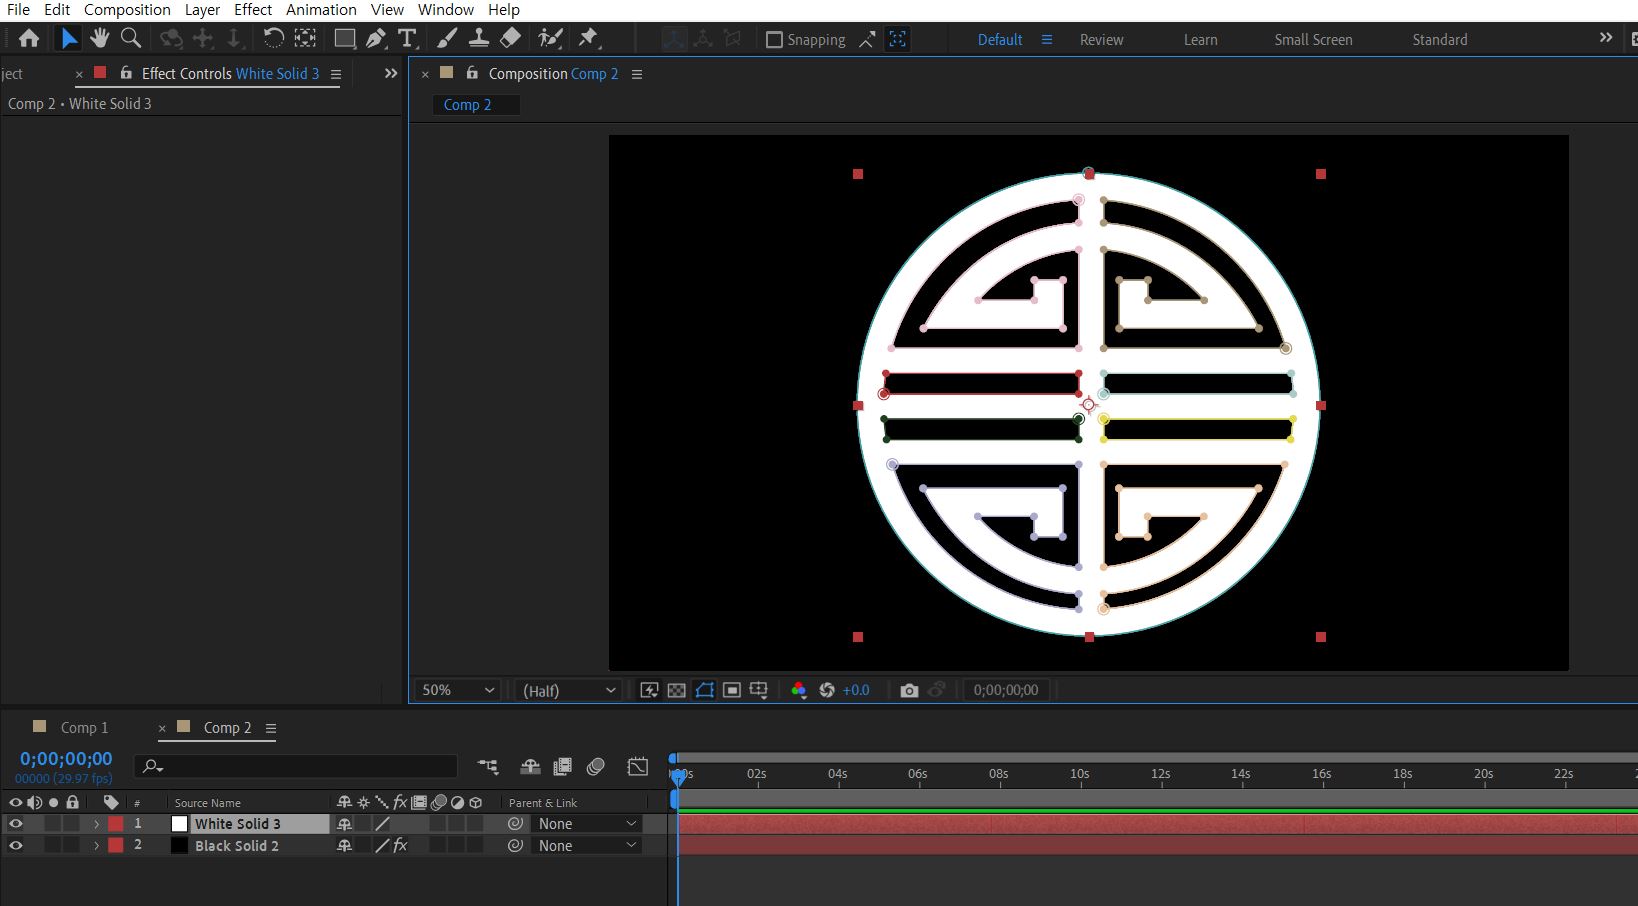Viewport: 1638px width, 906px height.
Task: Toggle visibility of the Black Solid 2 layer
Action: [15, 846]
